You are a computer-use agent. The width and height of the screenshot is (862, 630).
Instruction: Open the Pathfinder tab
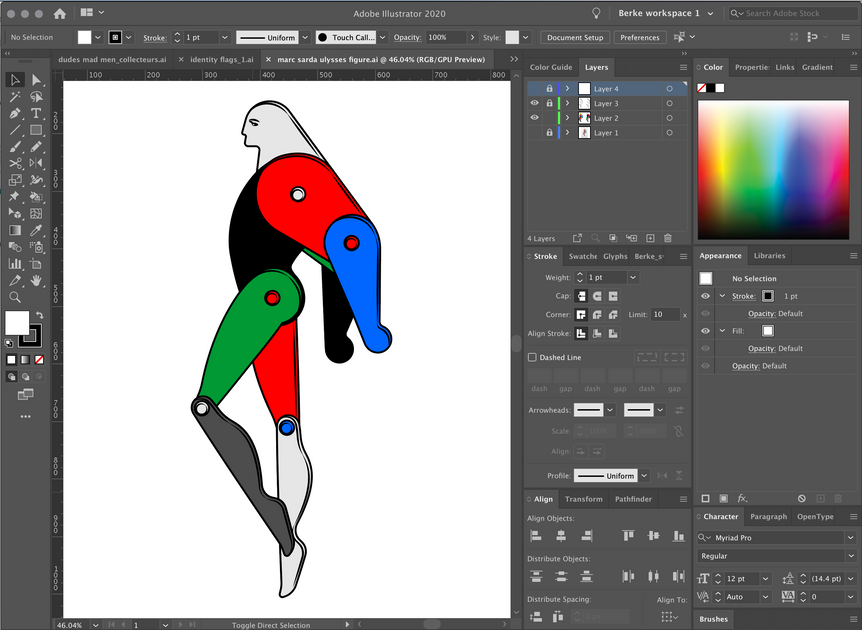coord(633,499)
